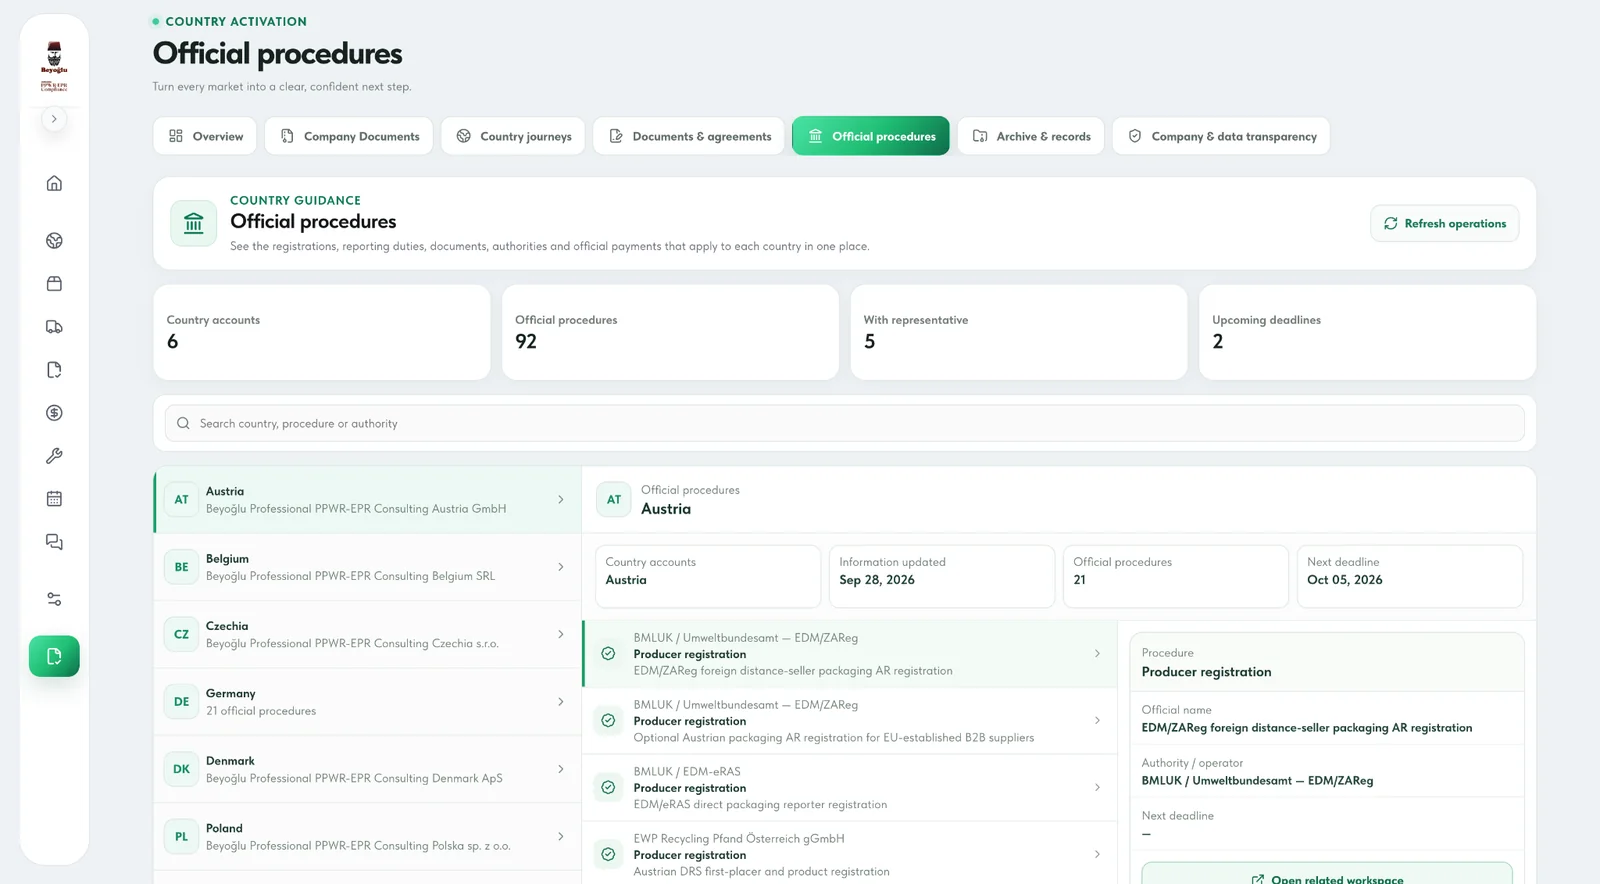Select the Belgium country row

point(368,567)
